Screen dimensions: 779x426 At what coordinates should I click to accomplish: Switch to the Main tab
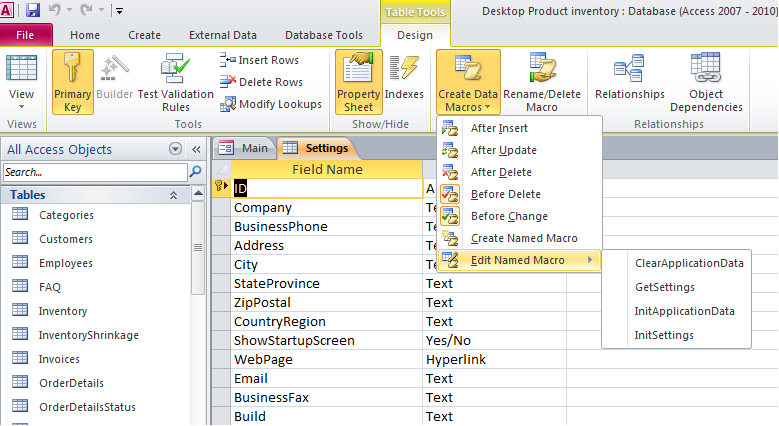pos(244,148)
